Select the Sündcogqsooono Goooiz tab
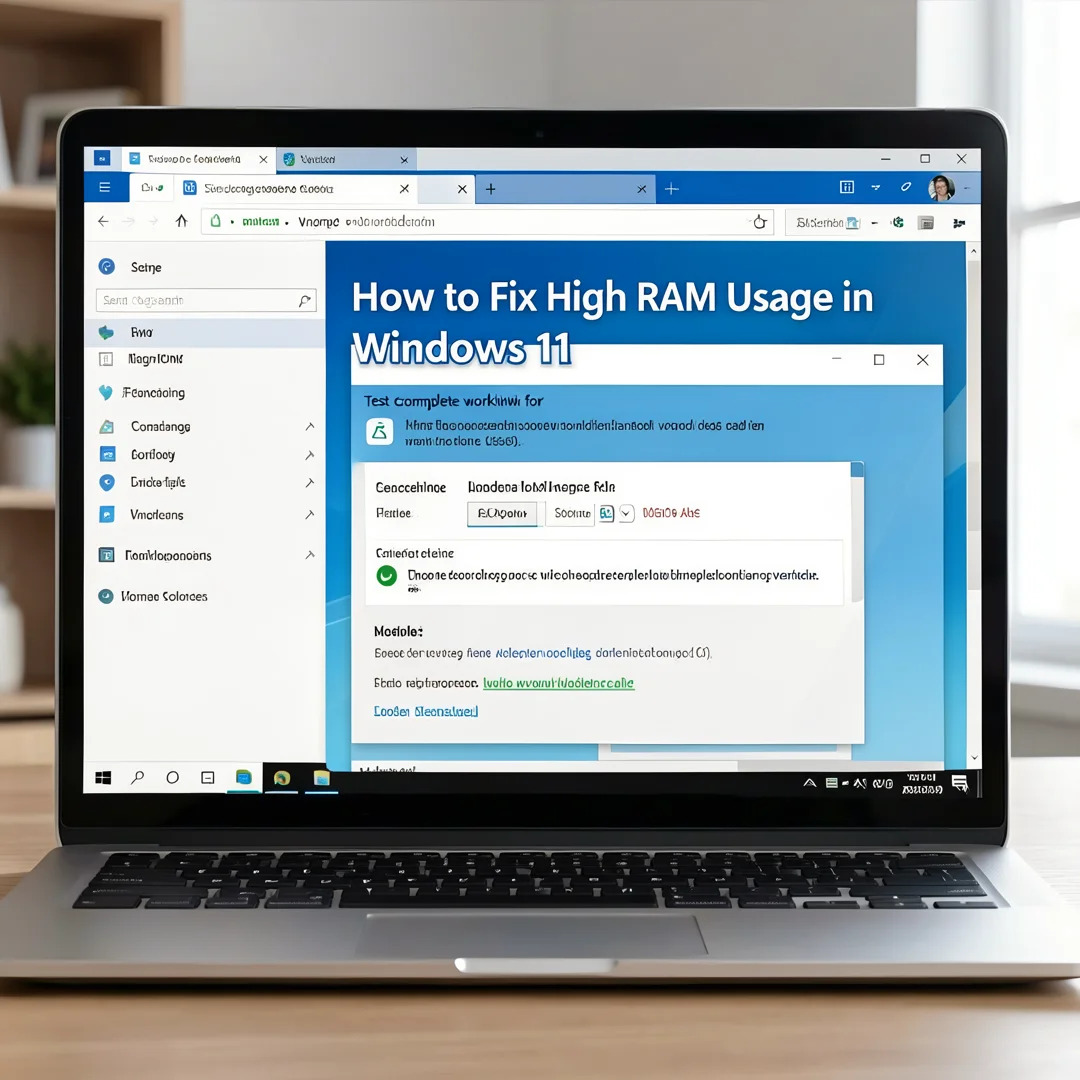This screenshot has width=1080, height=1080. (296, 188)
